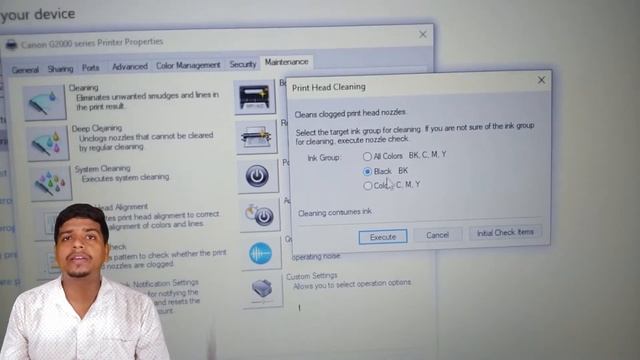640x360 pixels.
Task: Switch to the Maintenance tab
Action: (287, 62)
